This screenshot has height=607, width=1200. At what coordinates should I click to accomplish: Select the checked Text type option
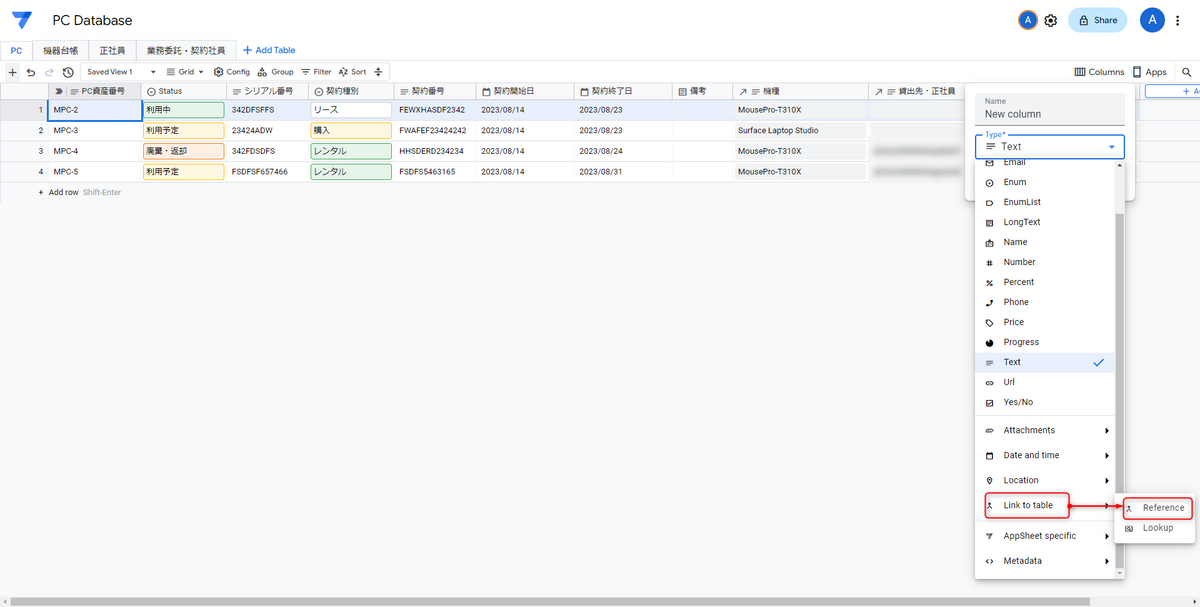[1046, 362]
